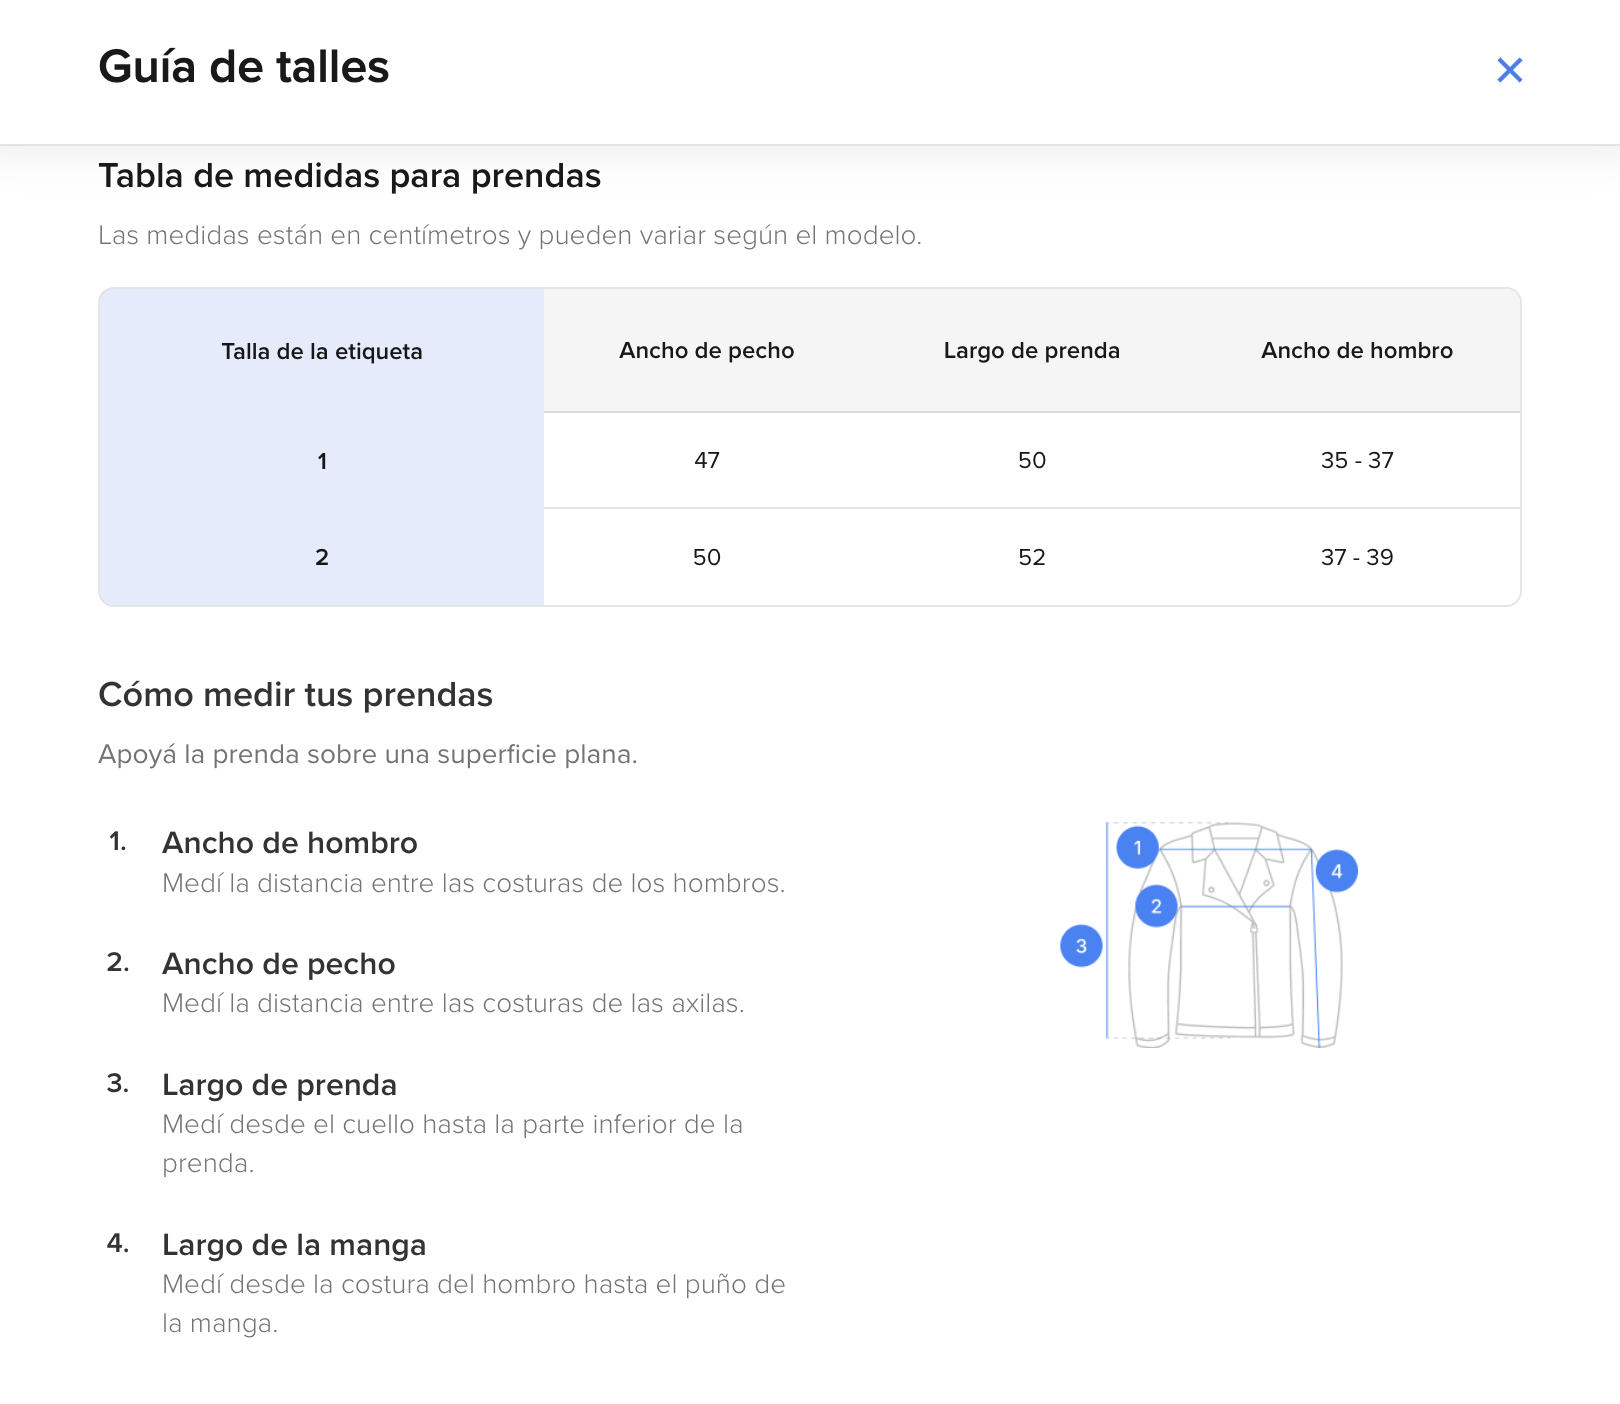Click the 'Largo de prenda' column header
The width and height of the screenshot is (1620, 1404).
pos(1031,351)
